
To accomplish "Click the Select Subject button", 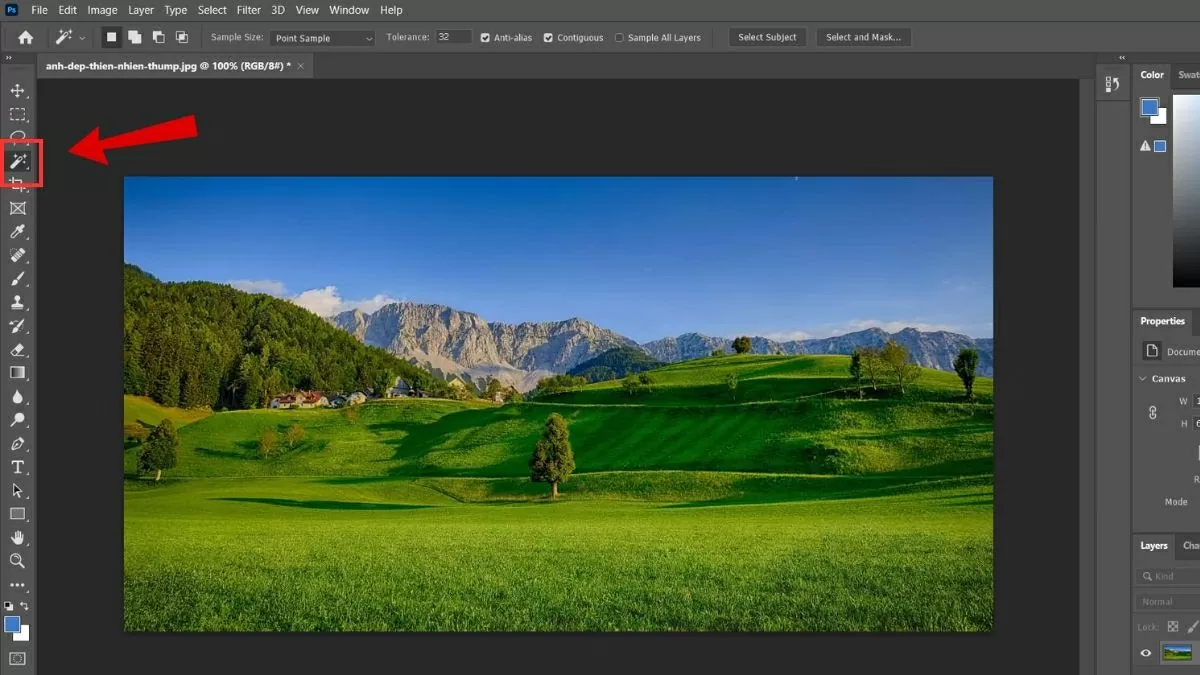I will click(x=767, y=37).
